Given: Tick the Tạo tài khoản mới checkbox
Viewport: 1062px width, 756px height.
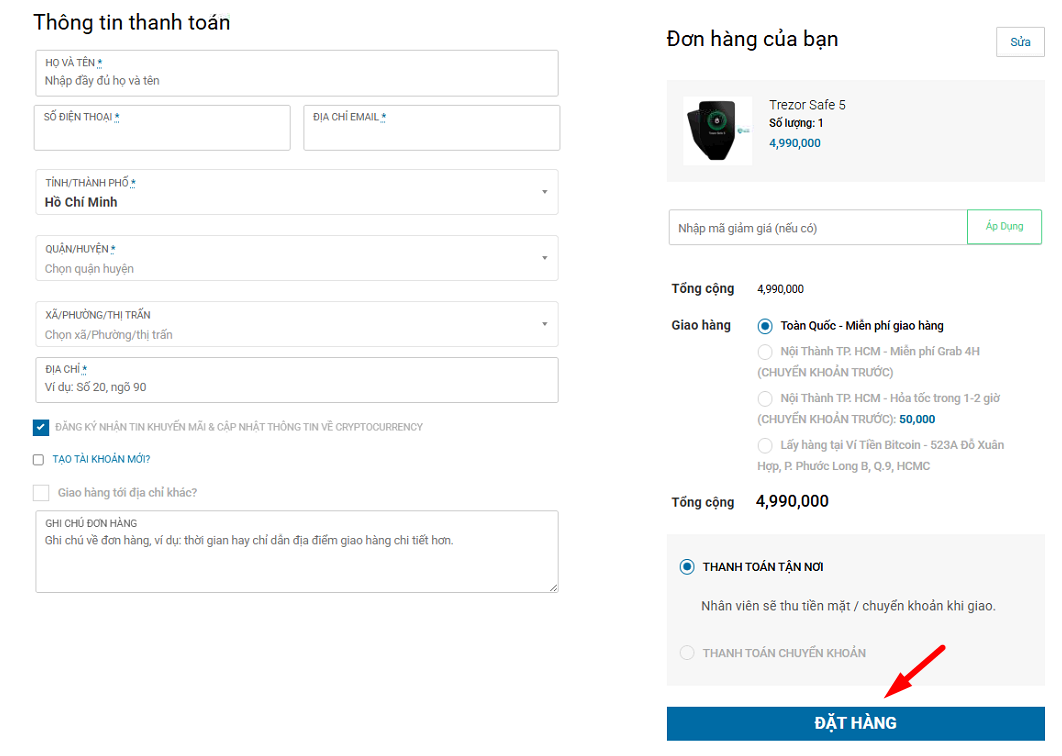Looking at the screenshot, I should (39, 459).
